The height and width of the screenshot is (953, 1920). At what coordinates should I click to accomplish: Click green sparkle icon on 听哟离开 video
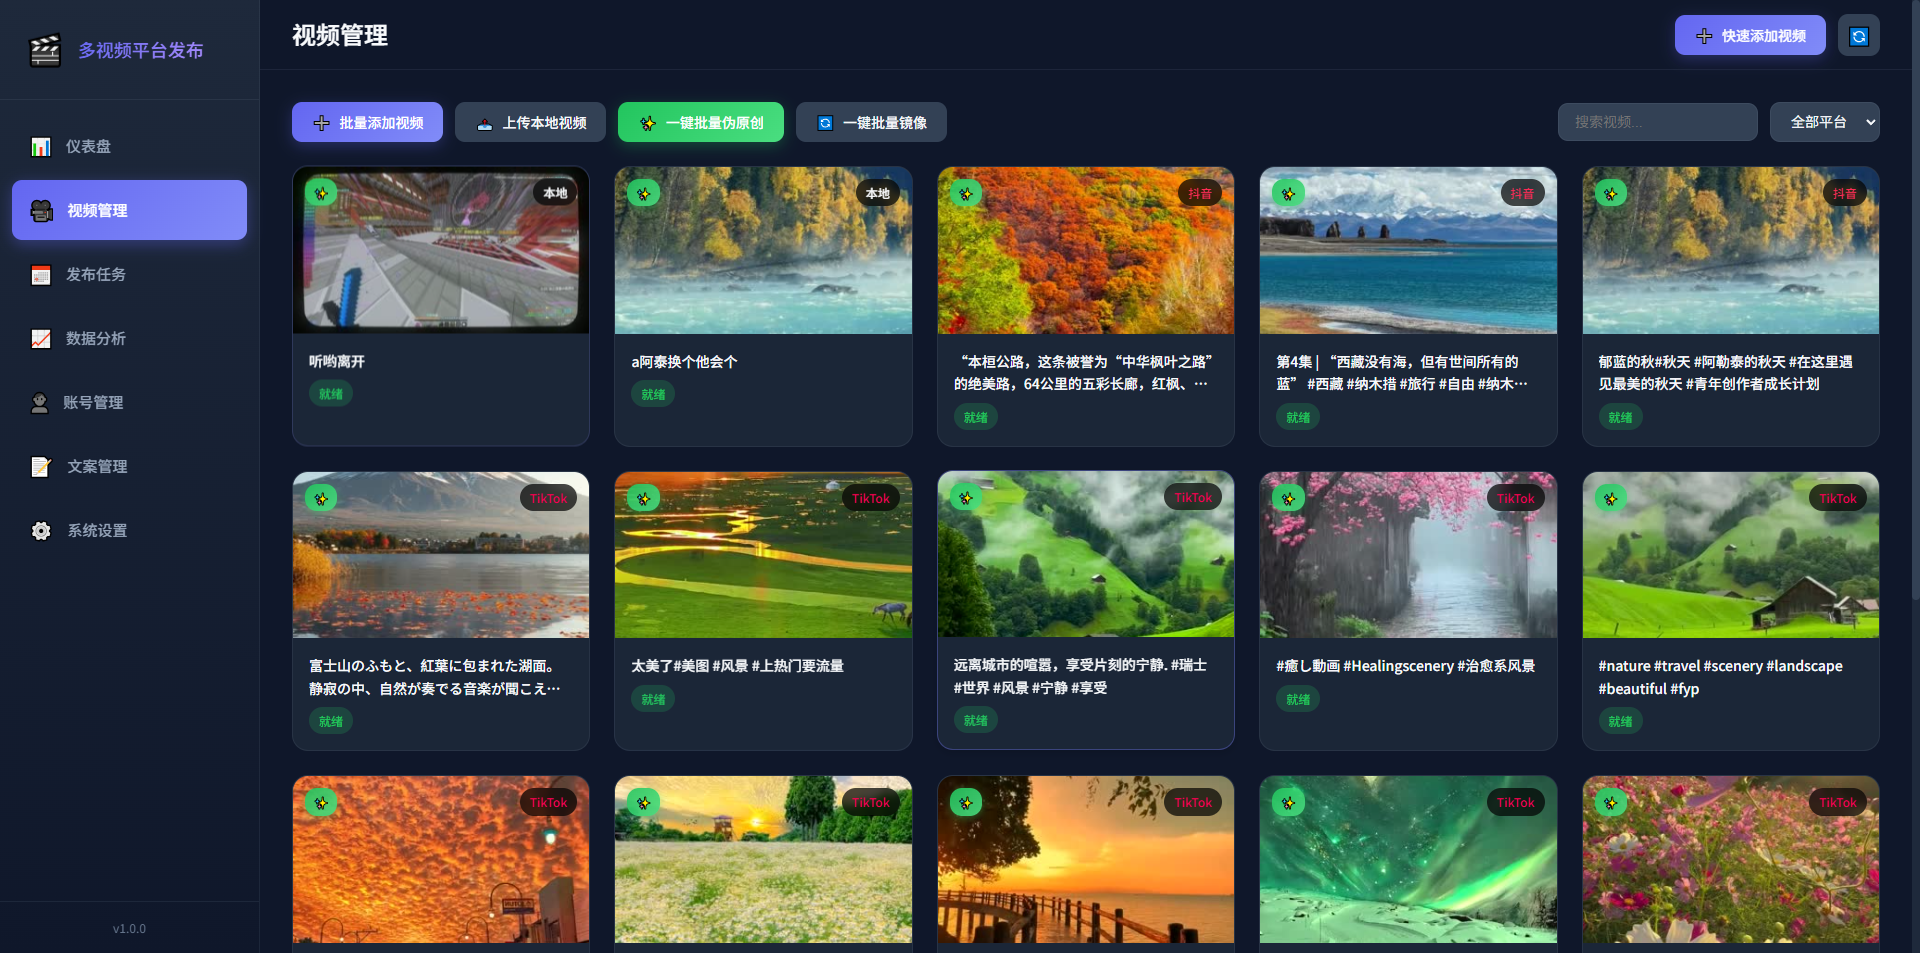click(321, 194)
